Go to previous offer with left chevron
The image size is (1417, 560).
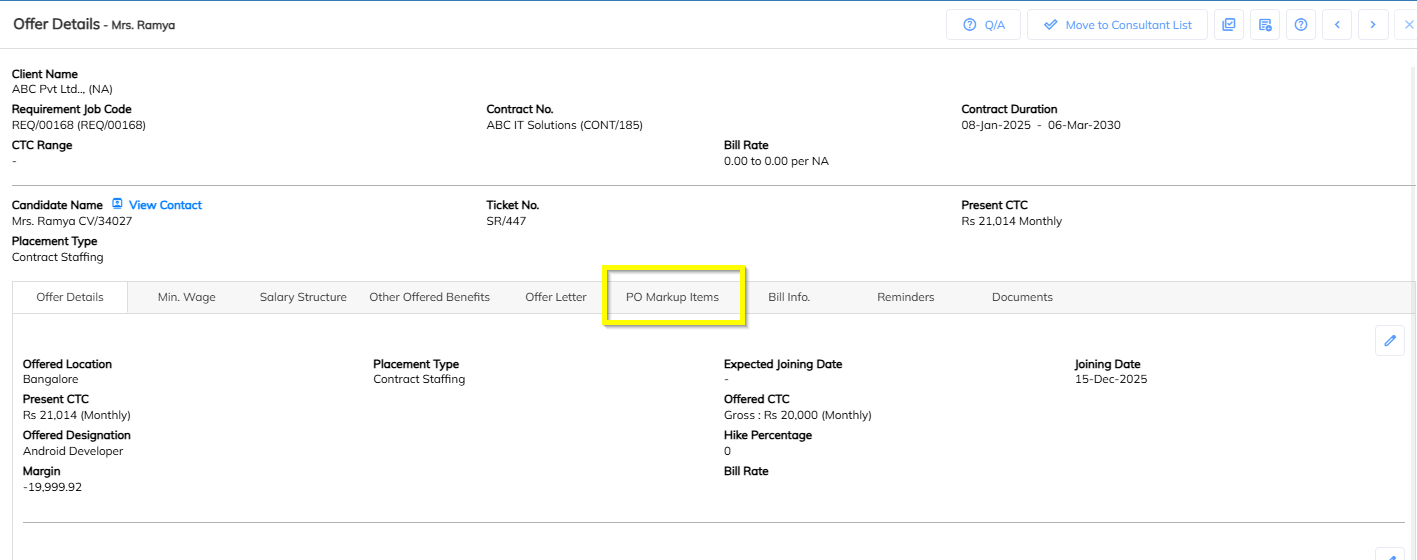(x=1337, y=25)
